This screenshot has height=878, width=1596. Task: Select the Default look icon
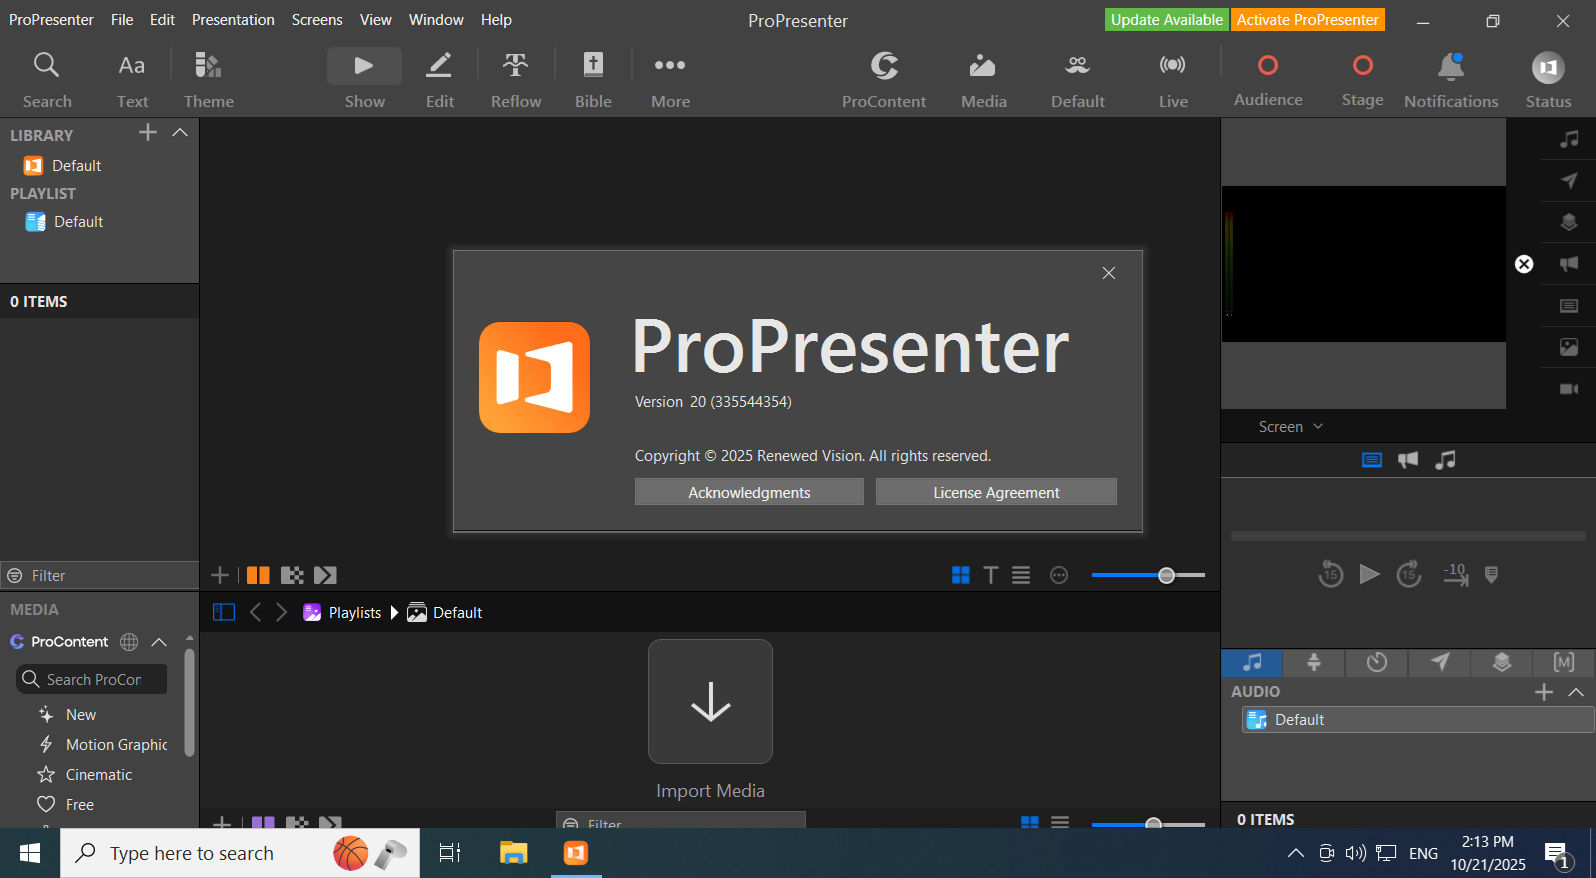(x=1078, y=80)
